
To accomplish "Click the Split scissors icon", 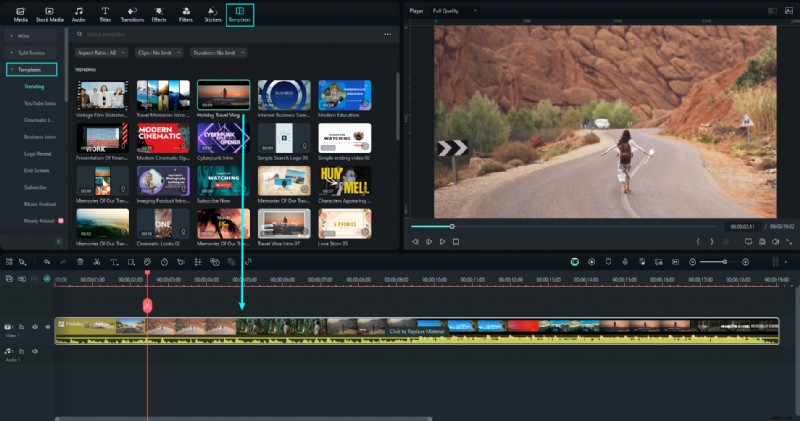I will tap(96, 262).
